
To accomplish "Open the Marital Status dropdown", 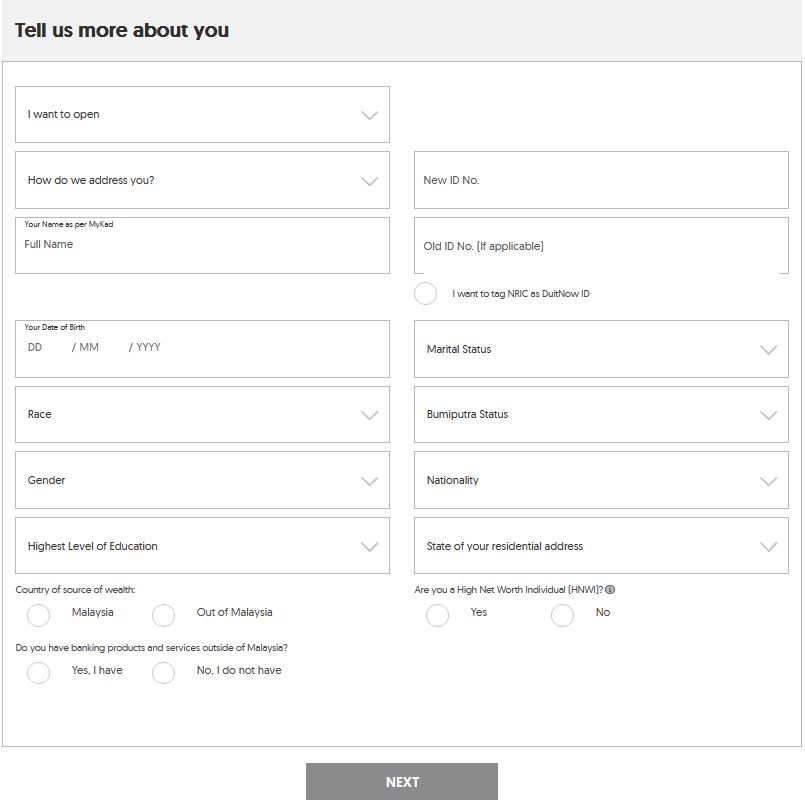I will pos(601,350).
